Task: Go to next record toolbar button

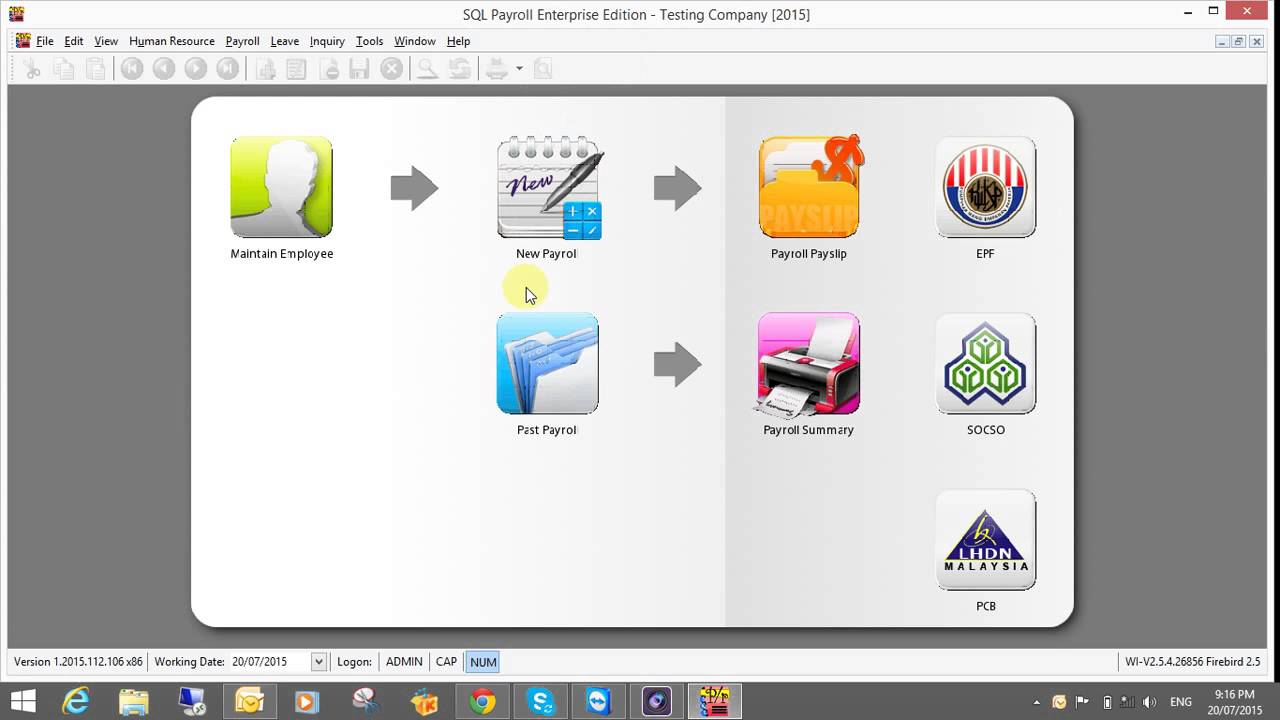Action: [x=196, y=68]
